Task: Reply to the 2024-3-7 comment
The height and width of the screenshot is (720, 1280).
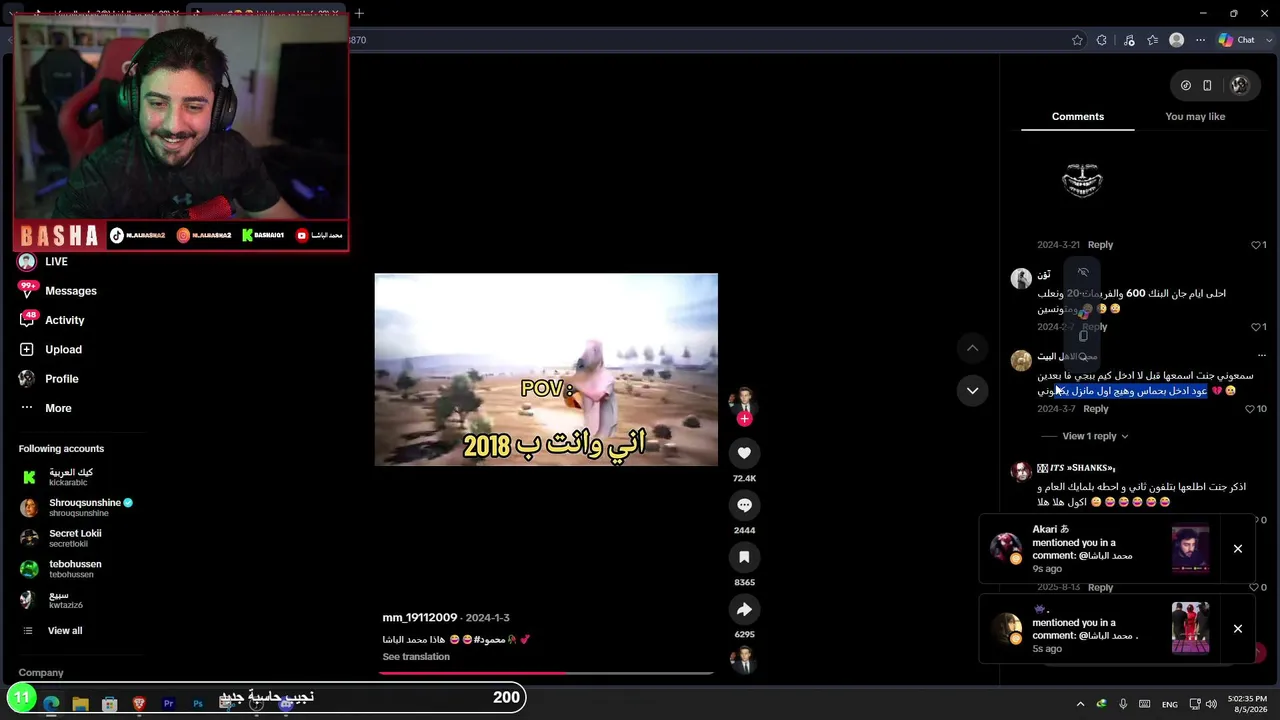Action: pos(1096,409)
